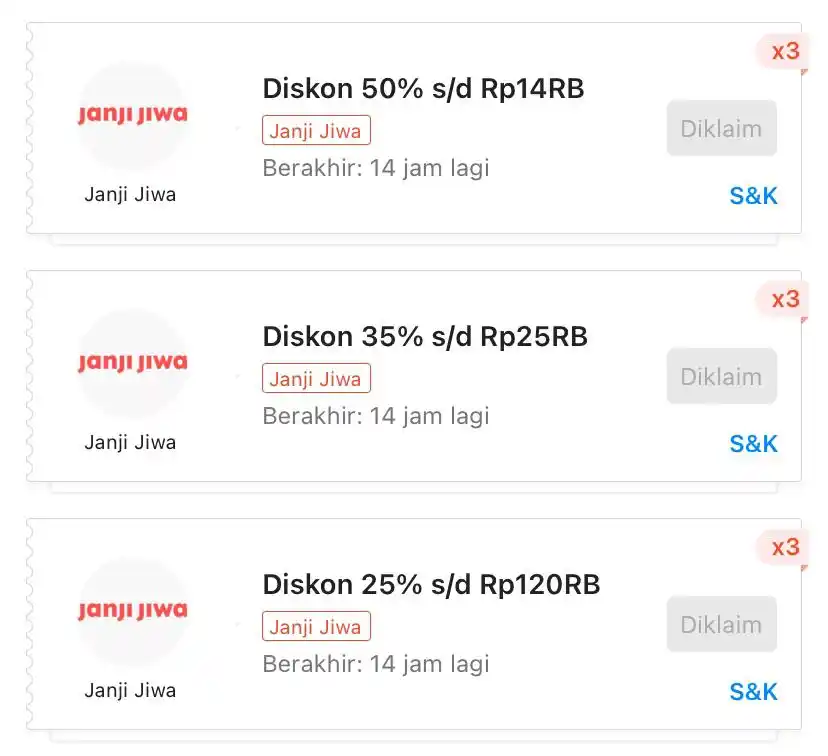Open S&K terms for Diskon 50% voucher
828x756 pixels.
pyautogui.click(x=754, y=196)
